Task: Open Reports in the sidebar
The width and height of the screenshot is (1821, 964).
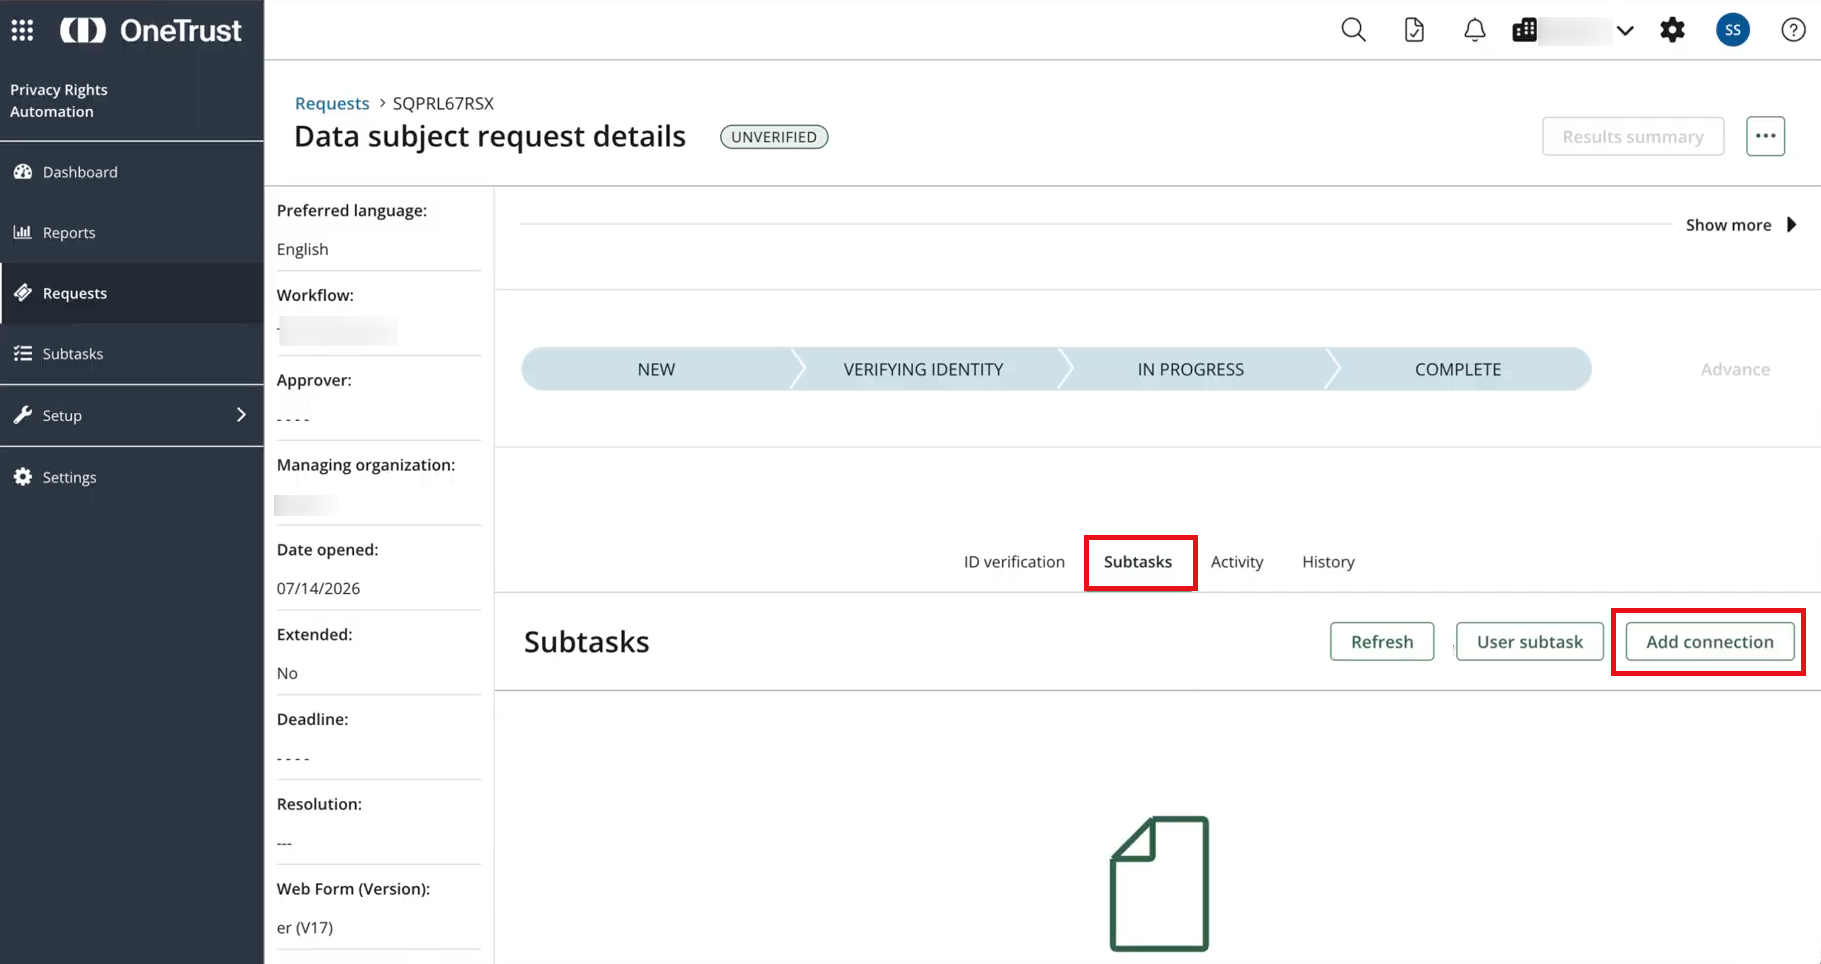Action: point(132,232)
